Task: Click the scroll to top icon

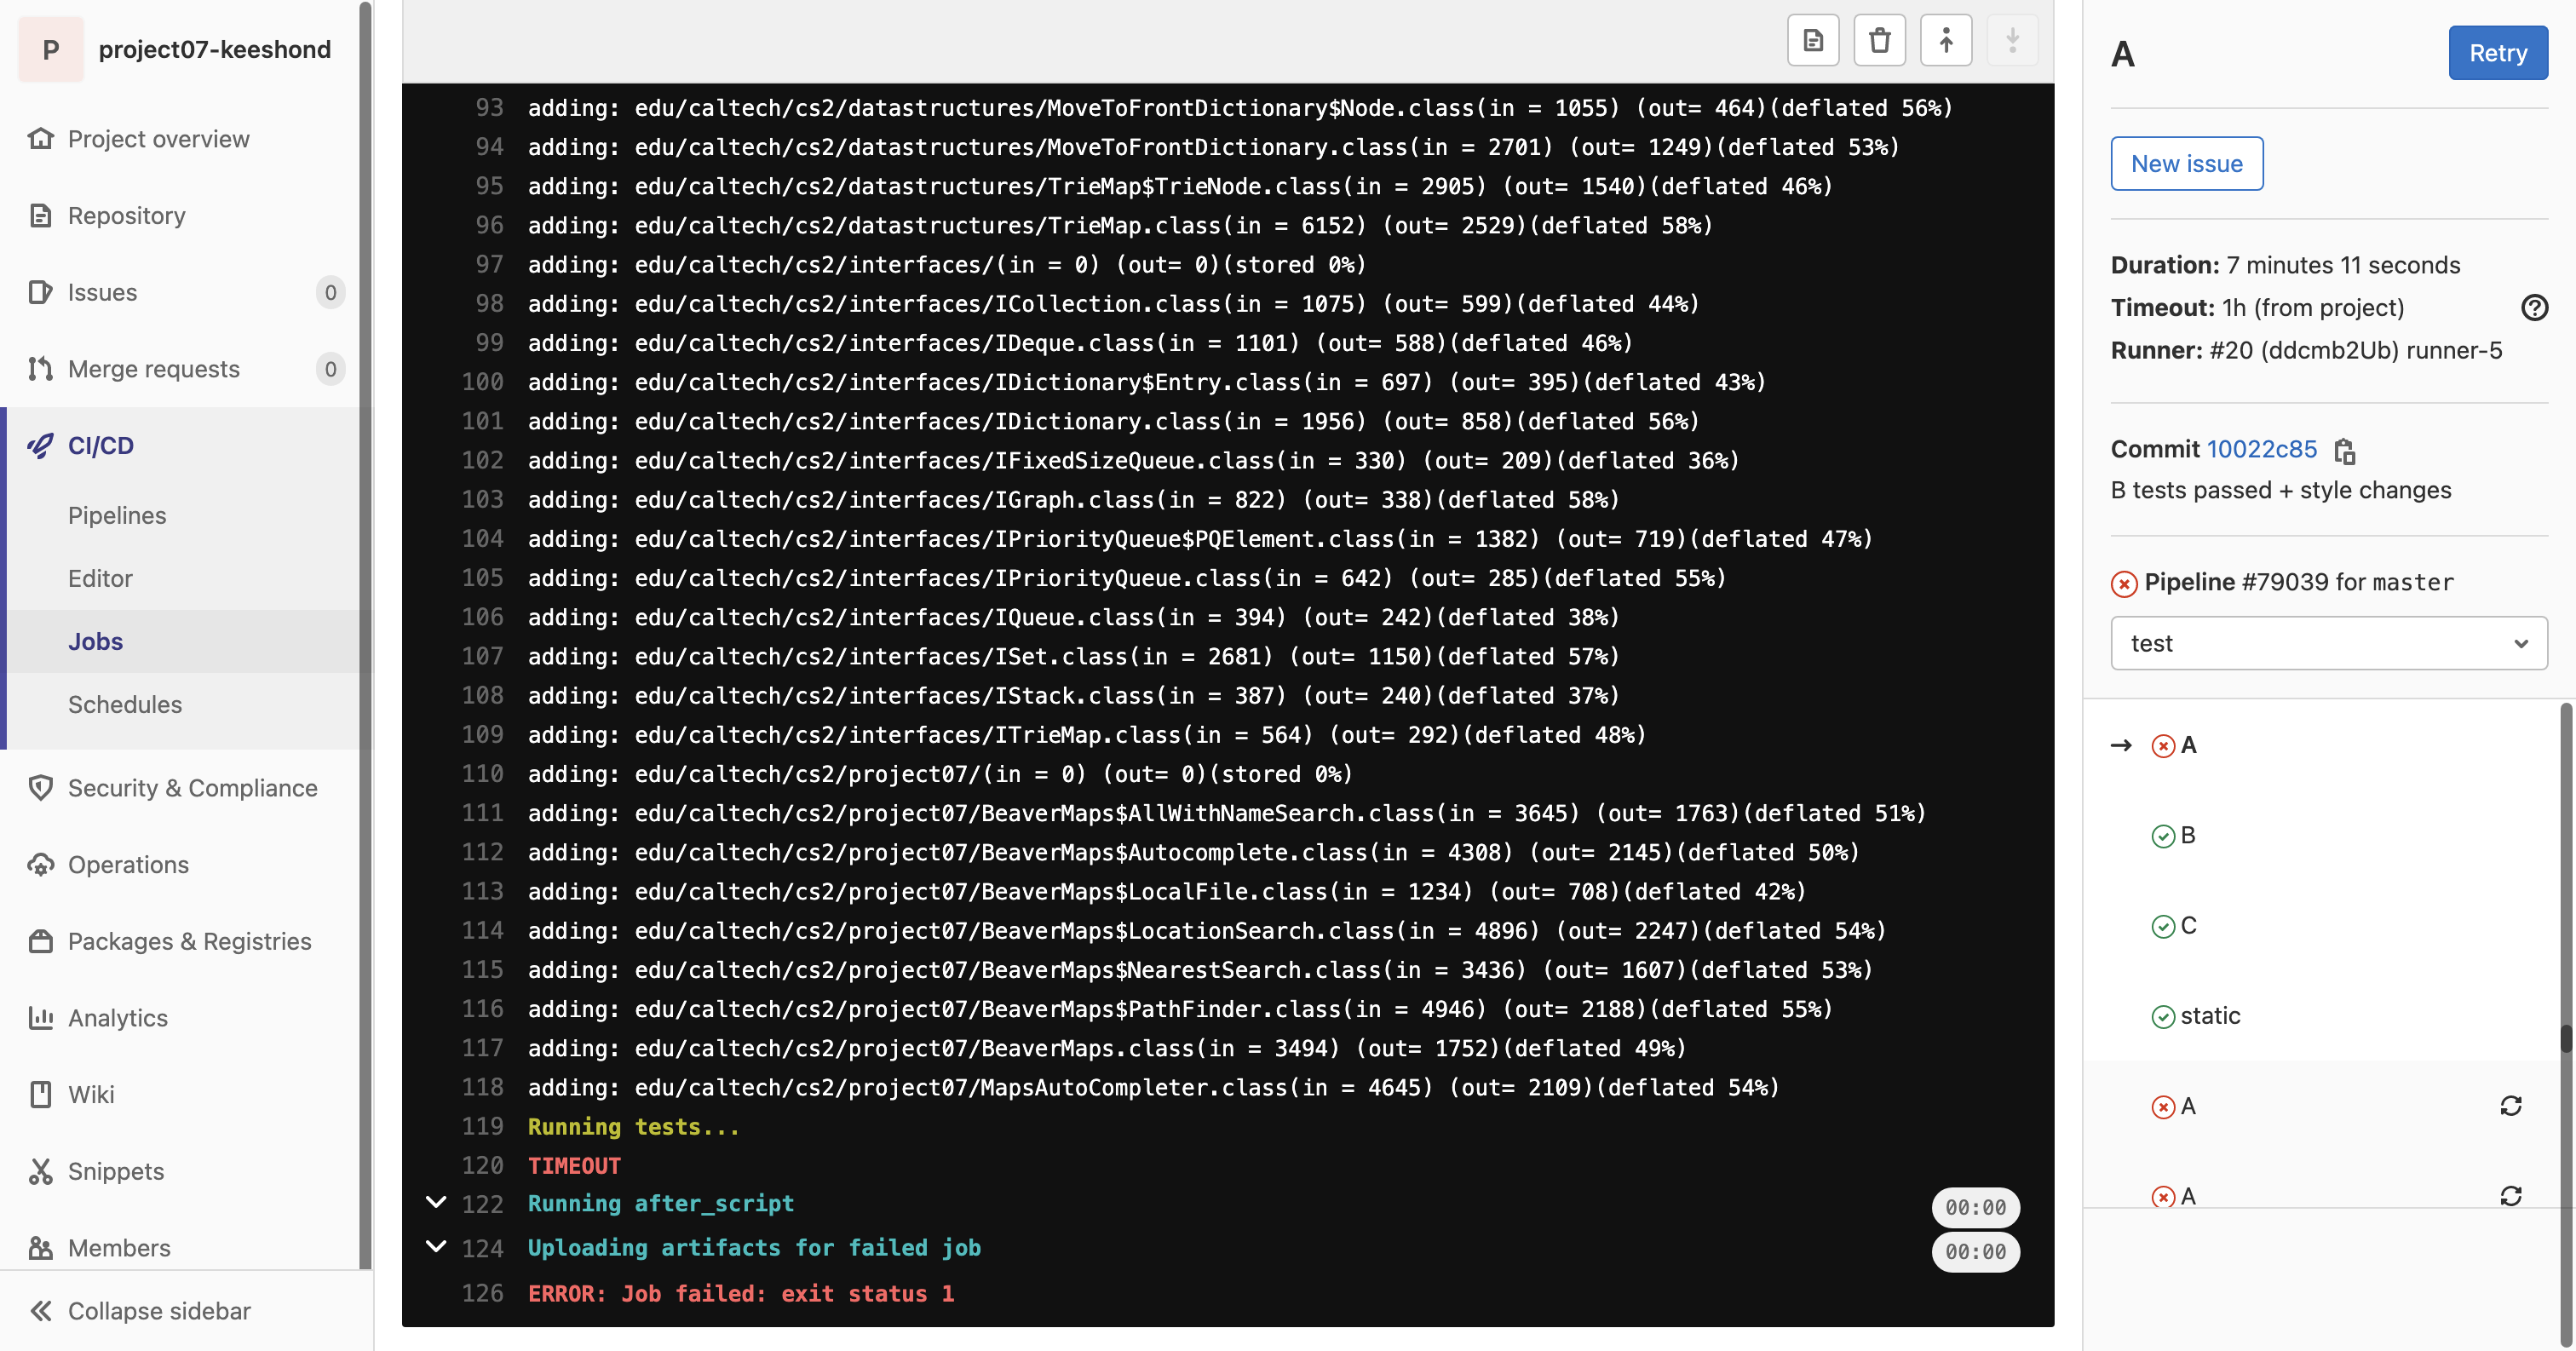Action: pos(1945,41)
